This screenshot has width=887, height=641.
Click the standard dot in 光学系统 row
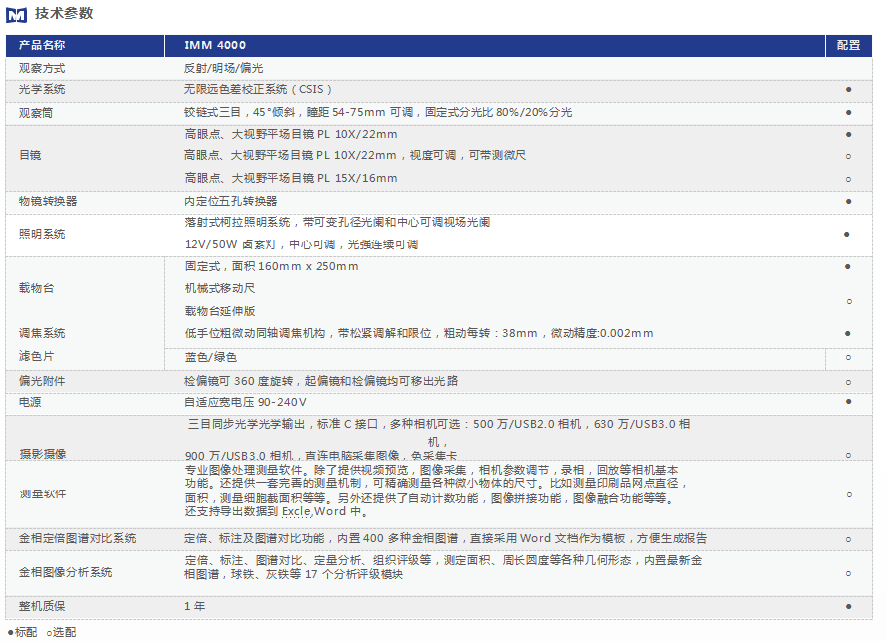pos(849,89)
